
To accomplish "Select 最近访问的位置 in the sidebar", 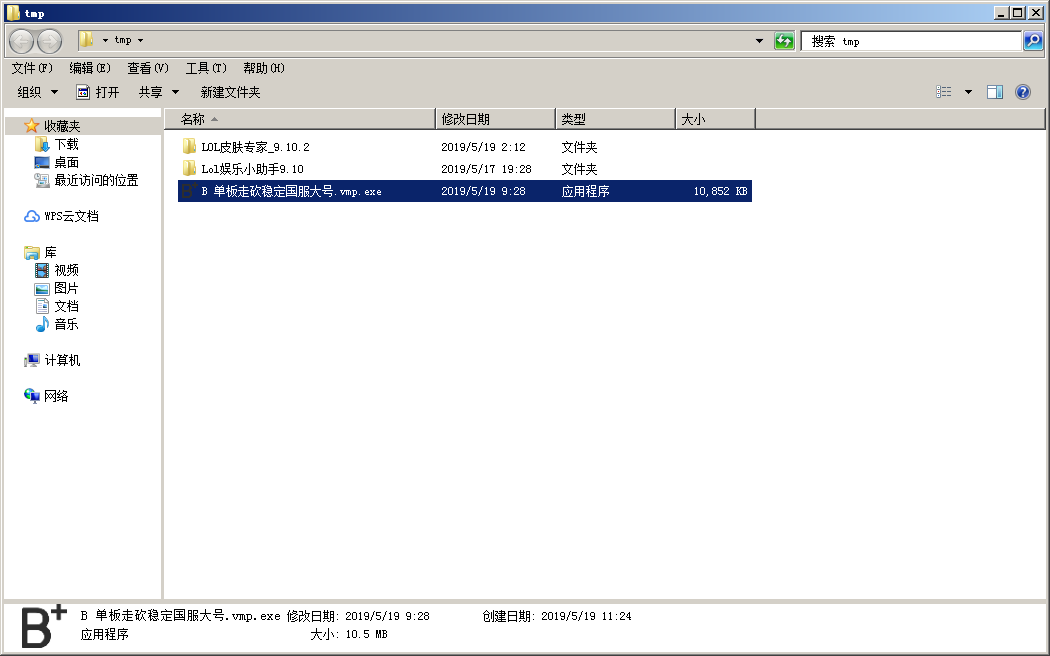I will click(x=96, y=180).
